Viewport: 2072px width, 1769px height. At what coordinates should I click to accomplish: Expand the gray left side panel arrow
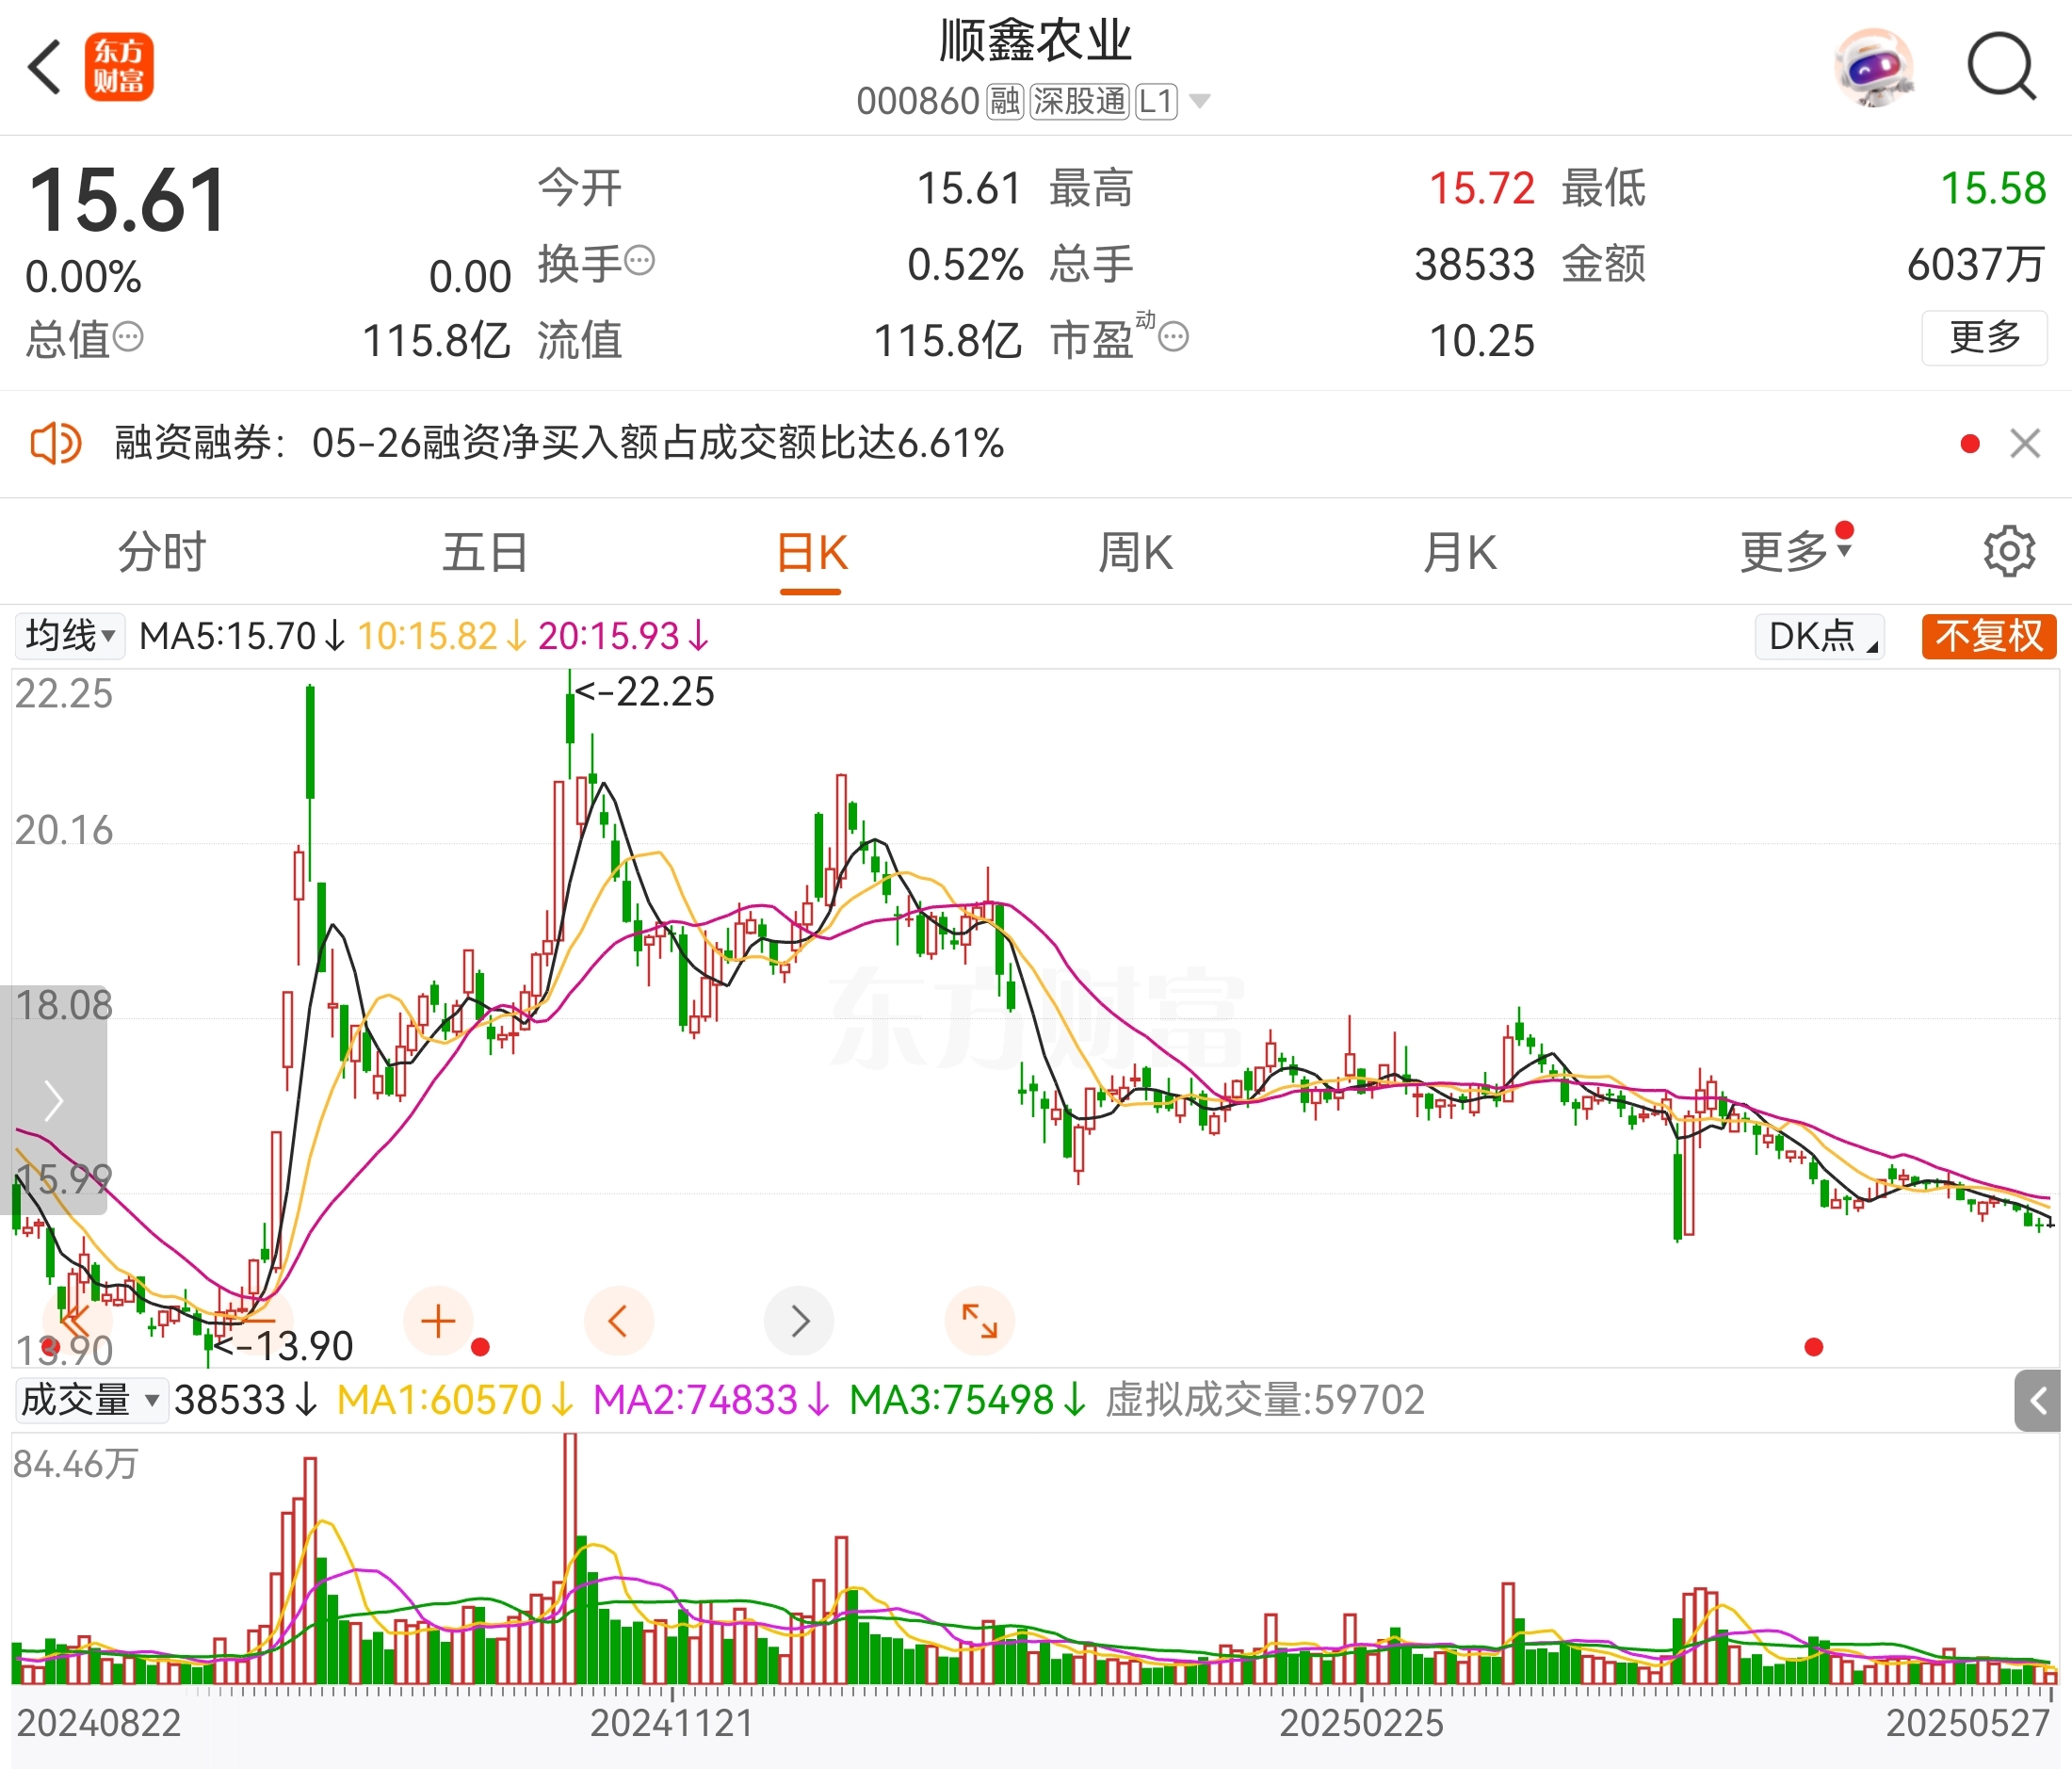[x=54, y=1100]
